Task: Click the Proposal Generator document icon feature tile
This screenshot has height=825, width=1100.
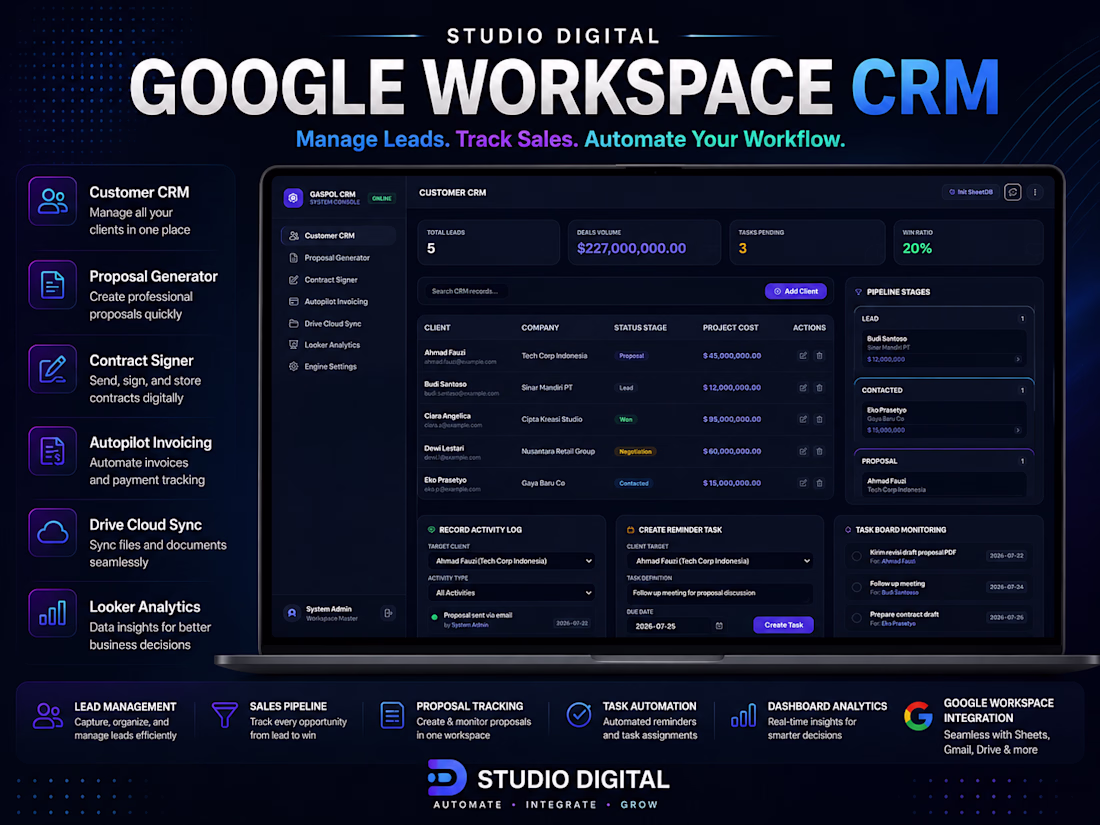Action: 53,285
